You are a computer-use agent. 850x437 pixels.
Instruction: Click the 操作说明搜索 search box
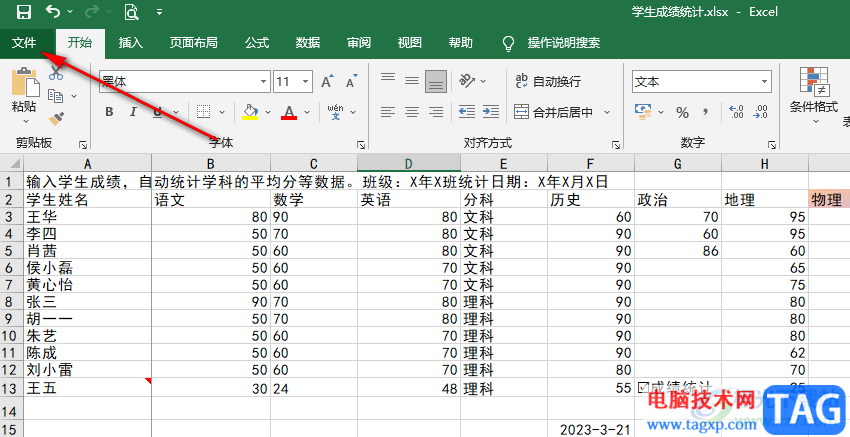564,43
